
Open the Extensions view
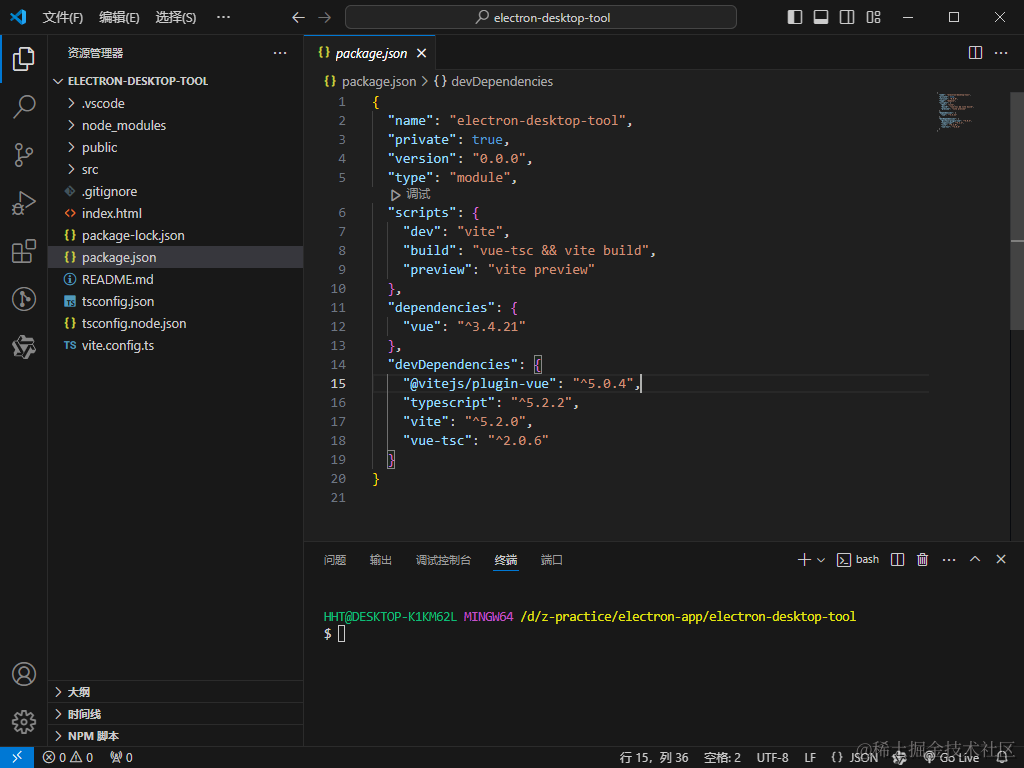click(x=24, y=251)
